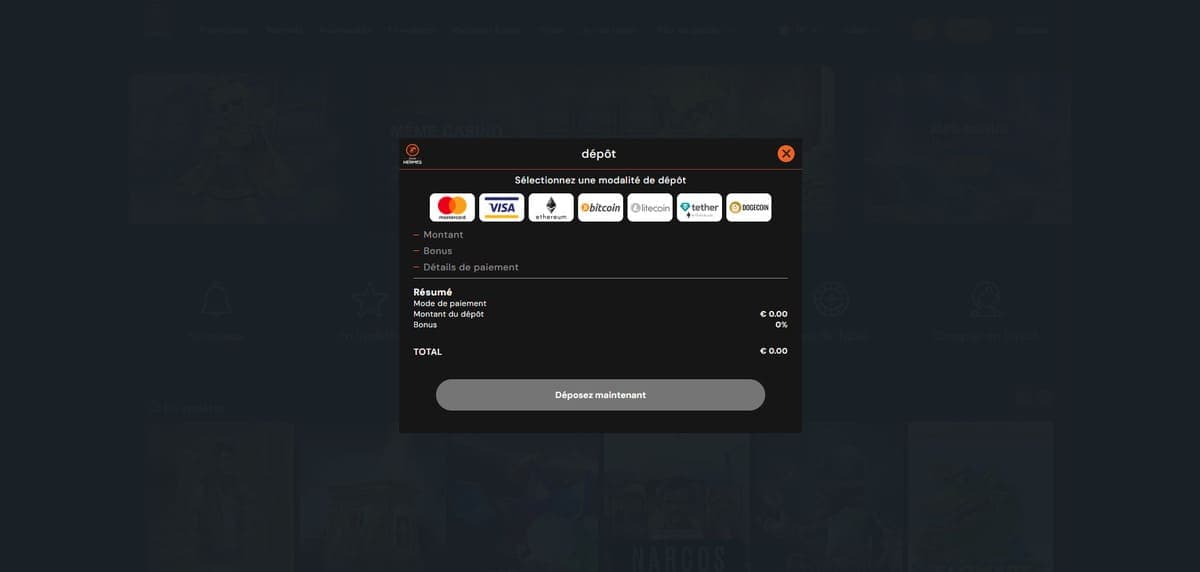Click the dimmed orange button in top navigation

tap(968, 30)
